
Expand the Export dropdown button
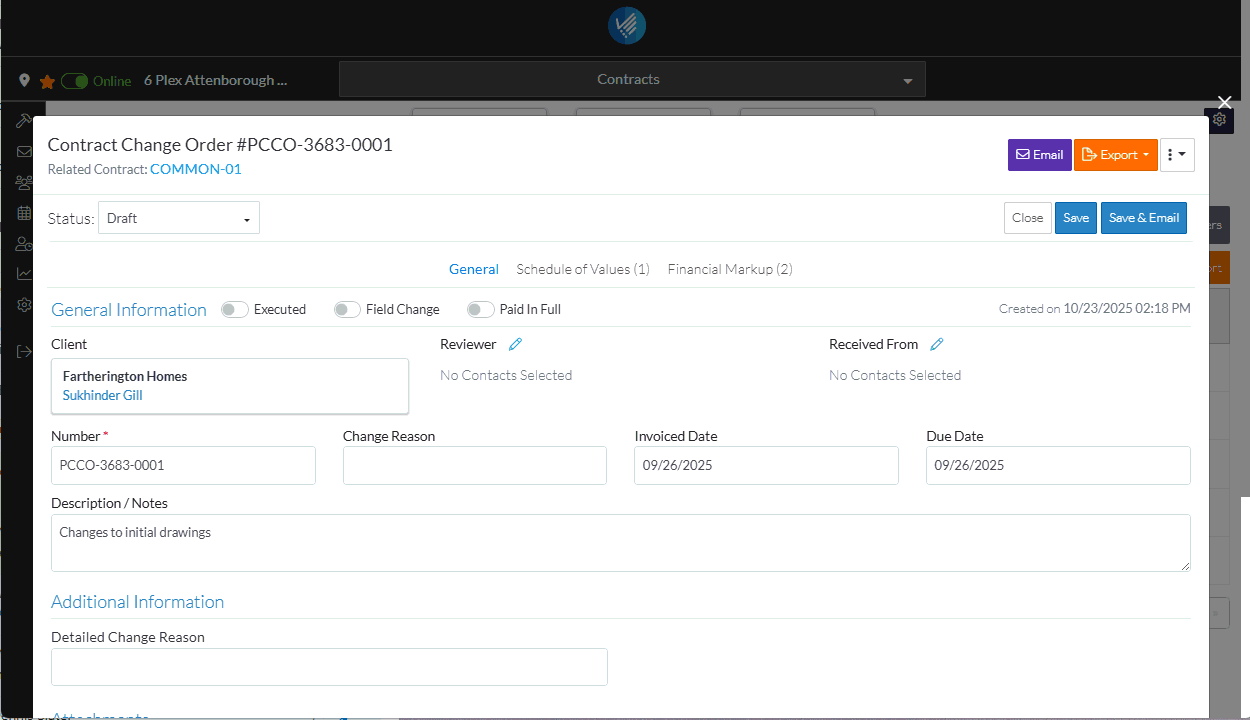coord(1116,155)
